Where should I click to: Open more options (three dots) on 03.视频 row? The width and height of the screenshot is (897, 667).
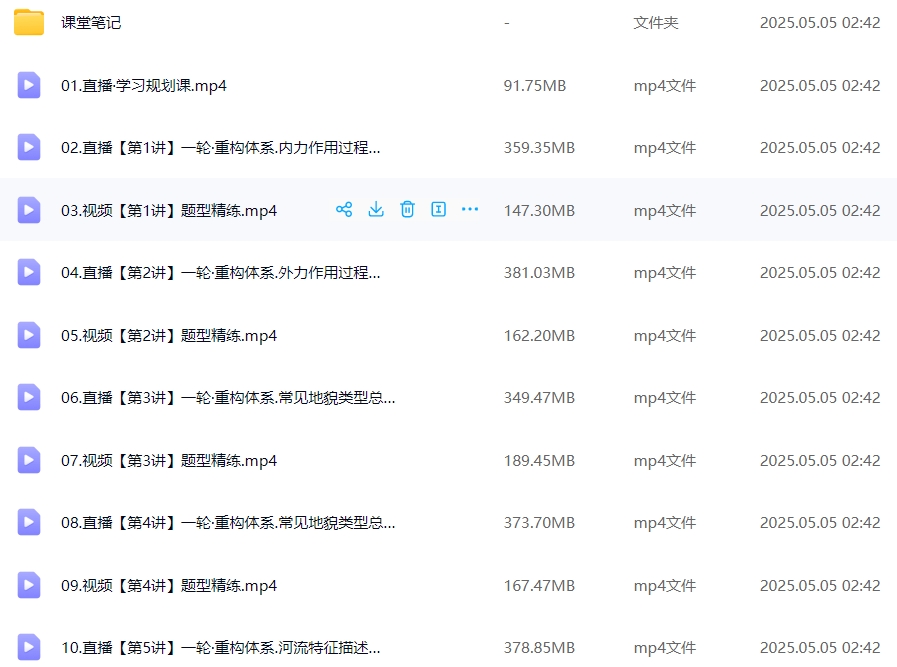pos(470,209)
